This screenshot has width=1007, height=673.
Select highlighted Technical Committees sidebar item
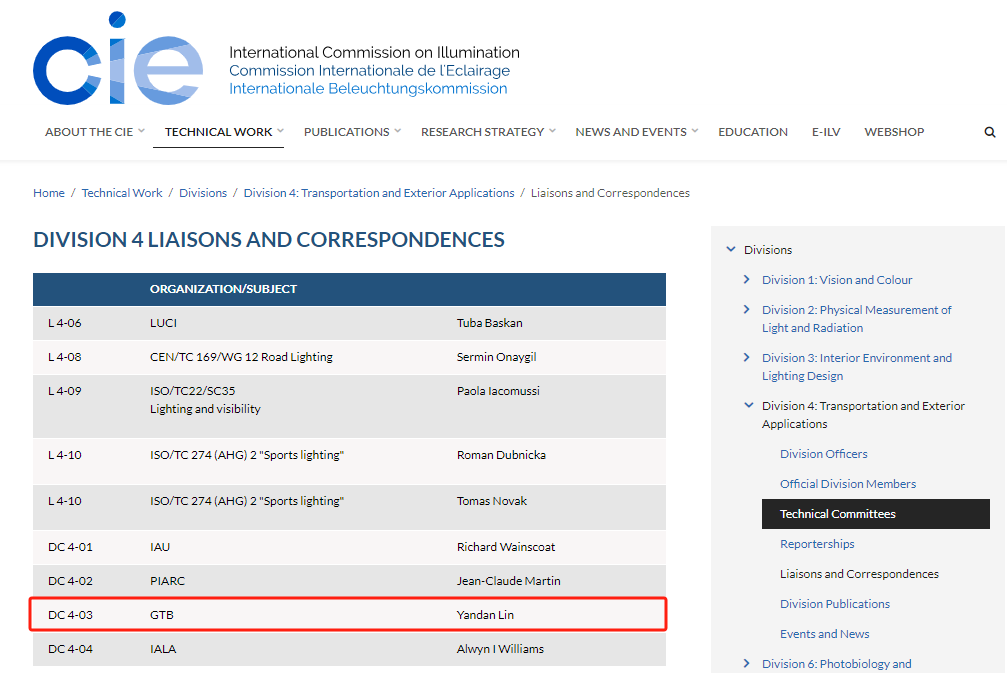tap(875, 514)
